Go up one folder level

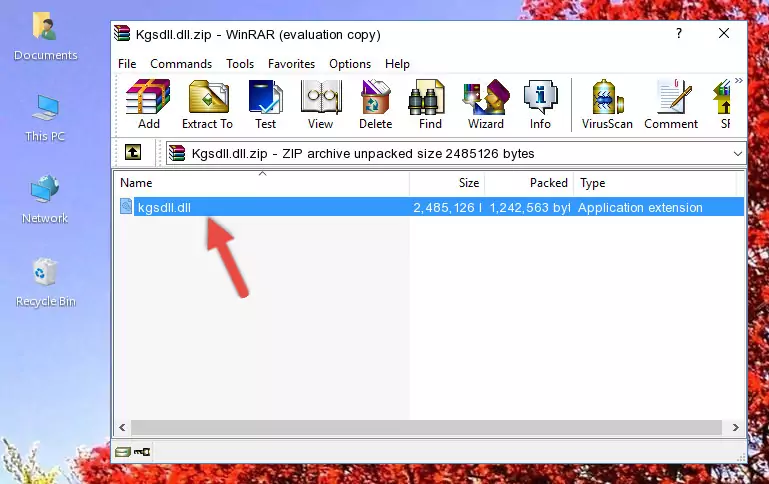pyautogui.click(x=133, y=153)
